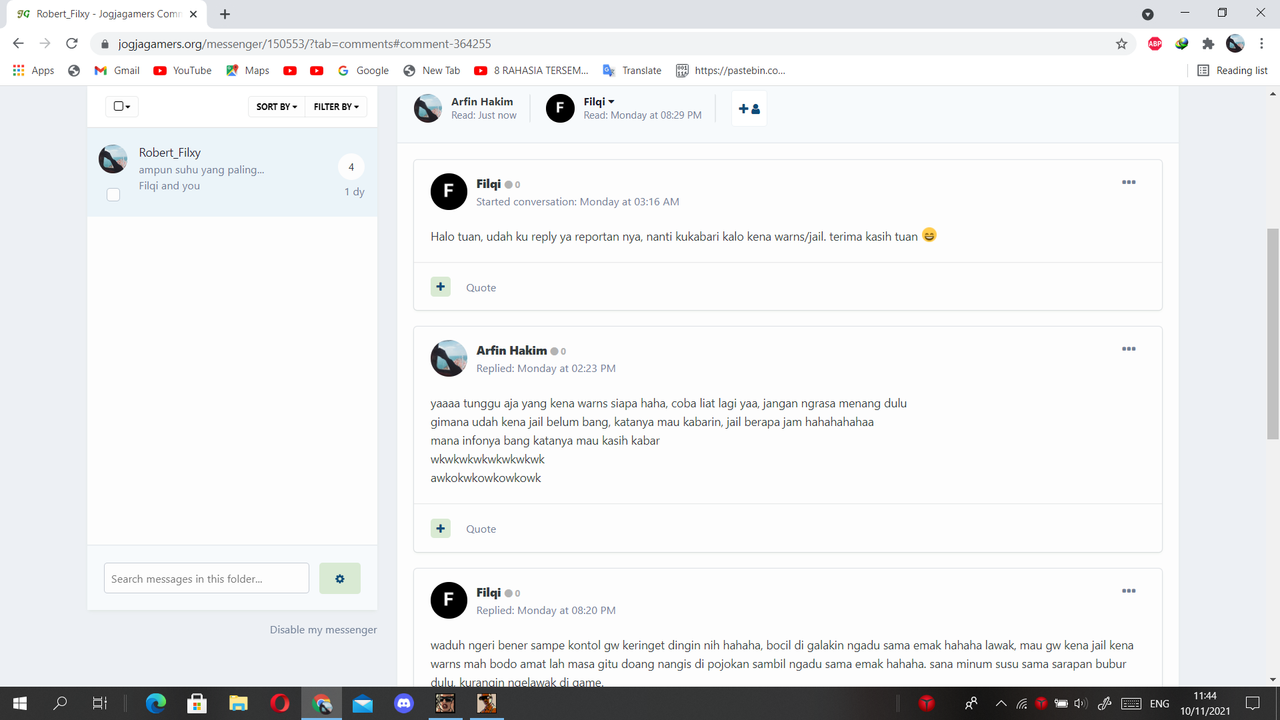
Task: Open the Google bookmark
Action: point(363,71)
